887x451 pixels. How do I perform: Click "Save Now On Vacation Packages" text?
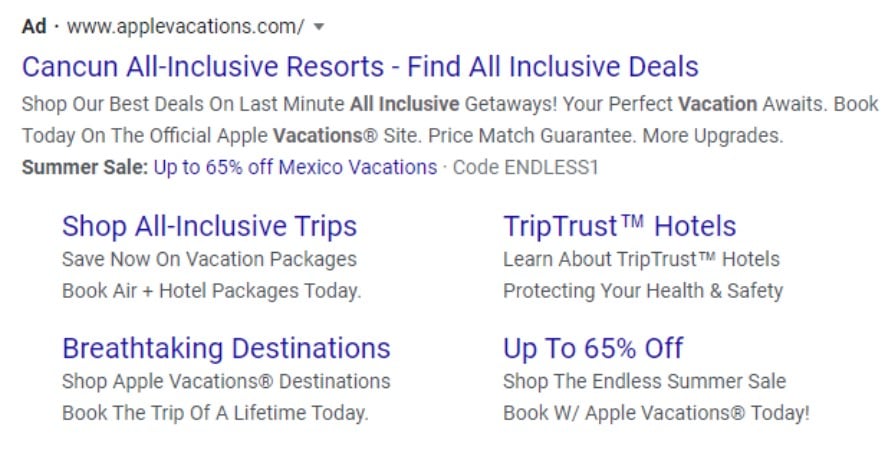click(x=209, y=259)
